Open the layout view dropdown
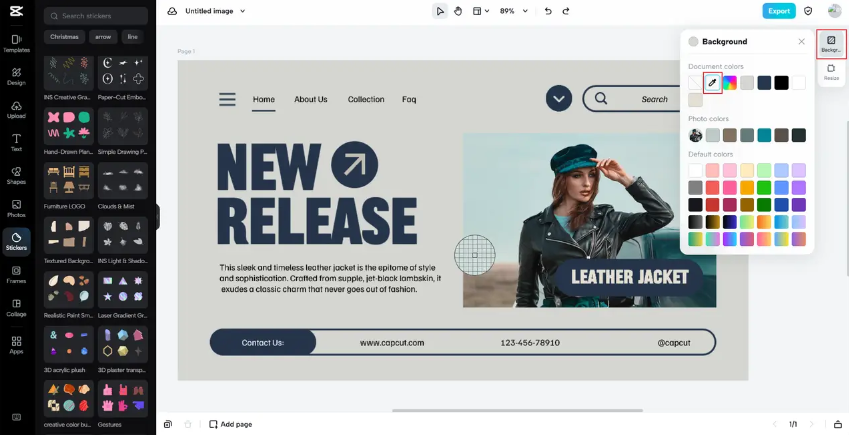This screenshot has height=435, width=849. (x=481, y=11)
